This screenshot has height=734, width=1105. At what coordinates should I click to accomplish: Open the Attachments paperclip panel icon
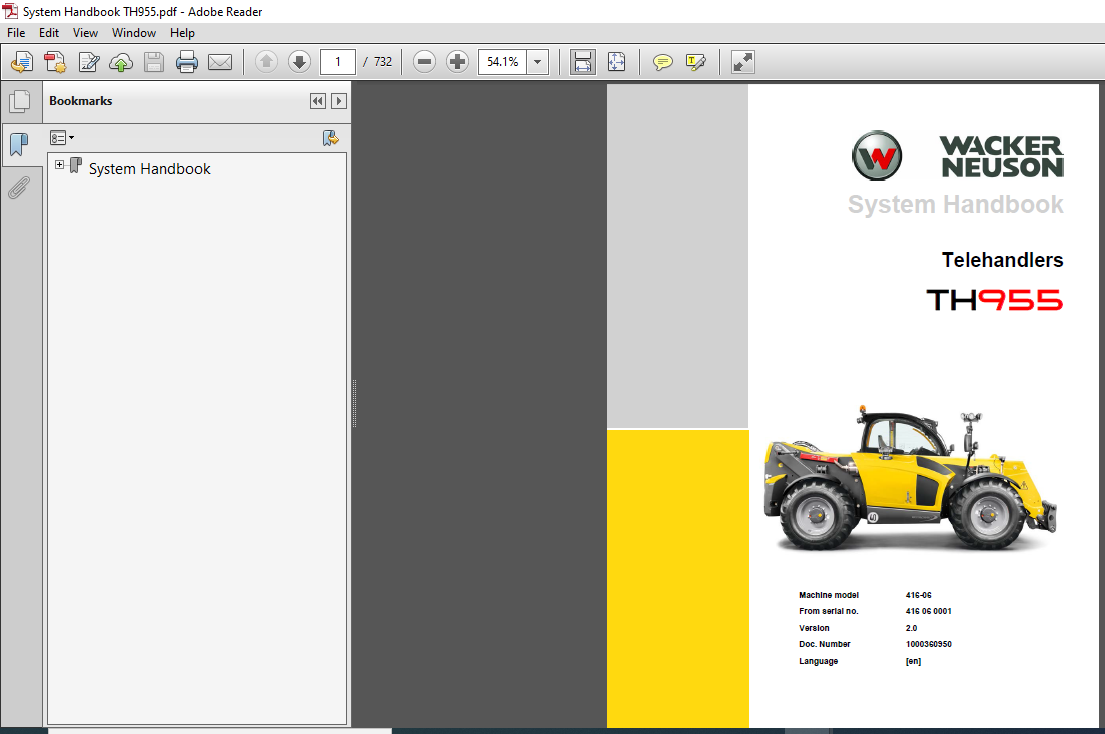click(19, 188)
